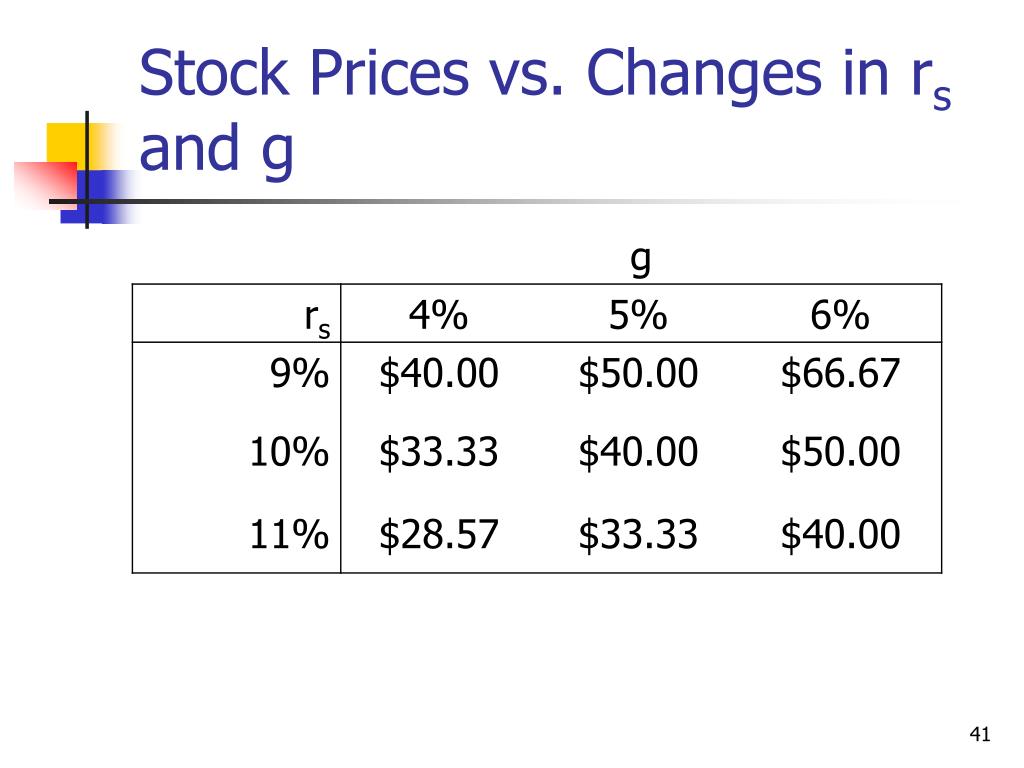Click the g column header label
1024x768 pixels.
[x=641, y=260]
